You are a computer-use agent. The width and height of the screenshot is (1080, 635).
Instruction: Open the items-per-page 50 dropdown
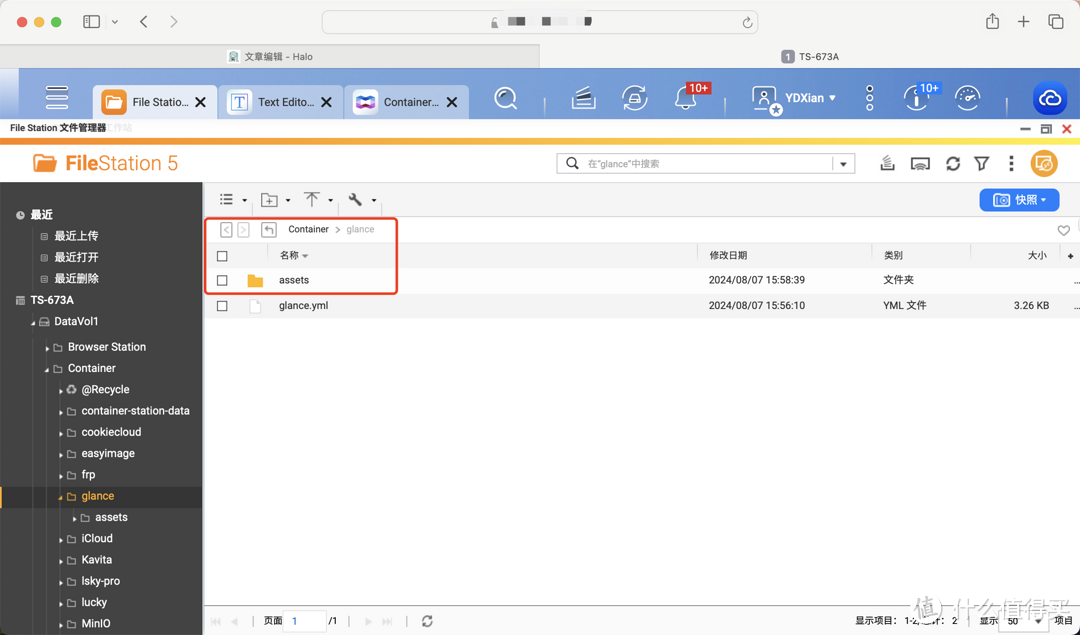[1023, 620]
